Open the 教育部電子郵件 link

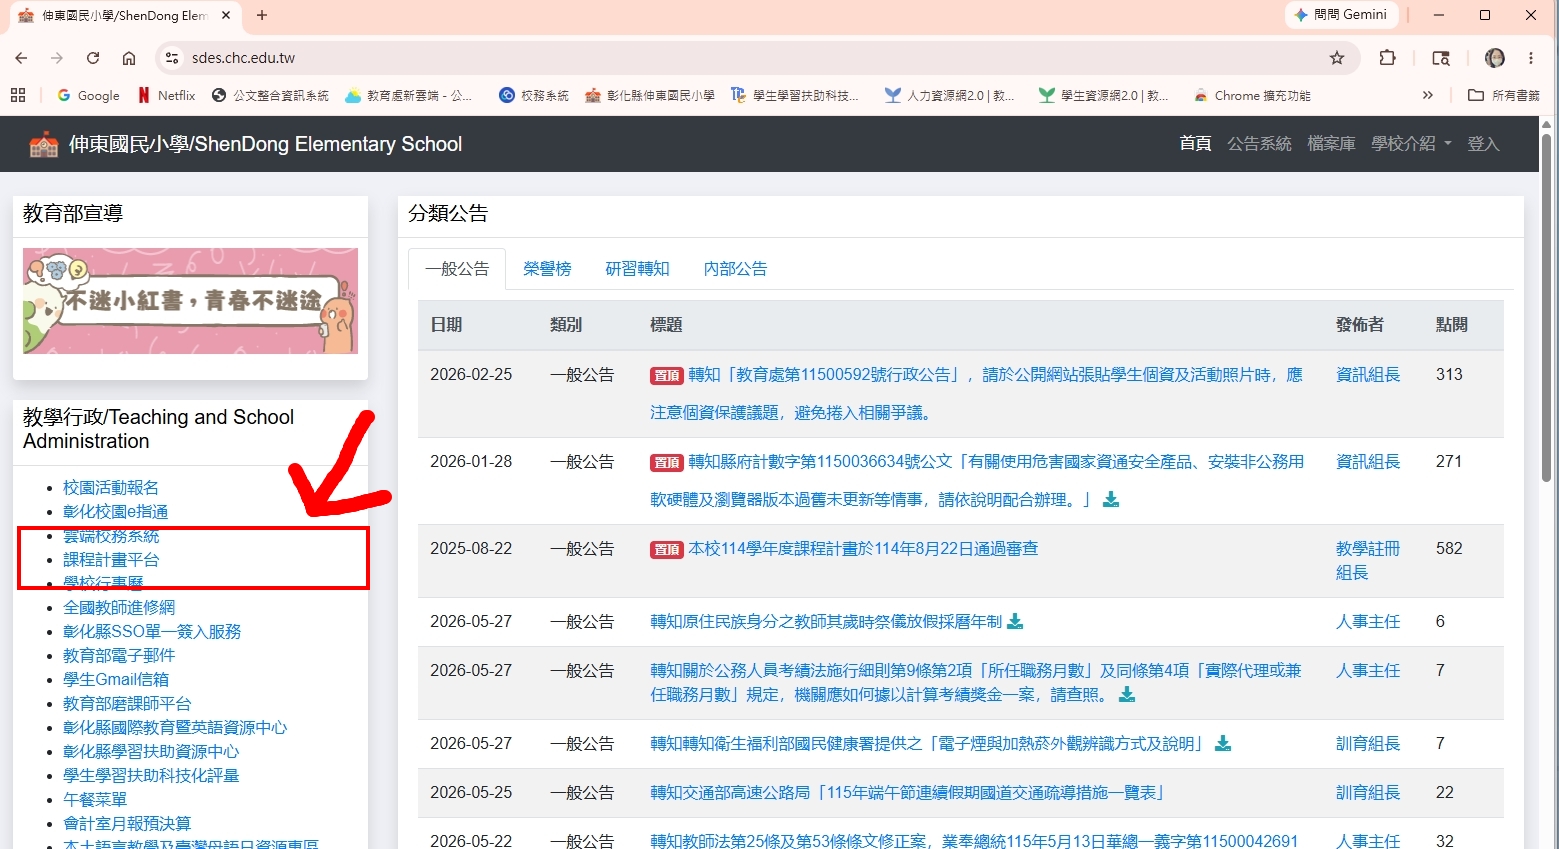click(119, 656)
